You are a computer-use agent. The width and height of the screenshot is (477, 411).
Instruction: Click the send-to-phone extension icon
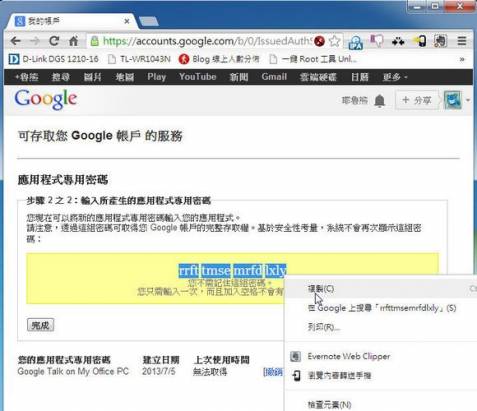(420, 41)
